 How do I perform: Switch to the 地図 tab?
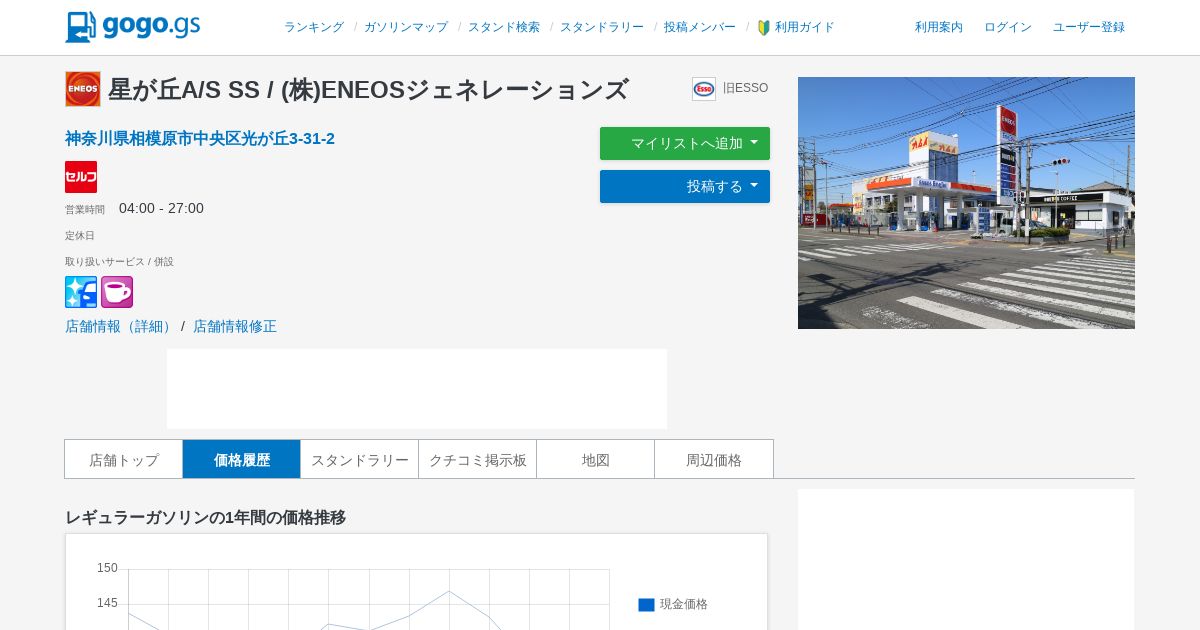tap(596, 460)
